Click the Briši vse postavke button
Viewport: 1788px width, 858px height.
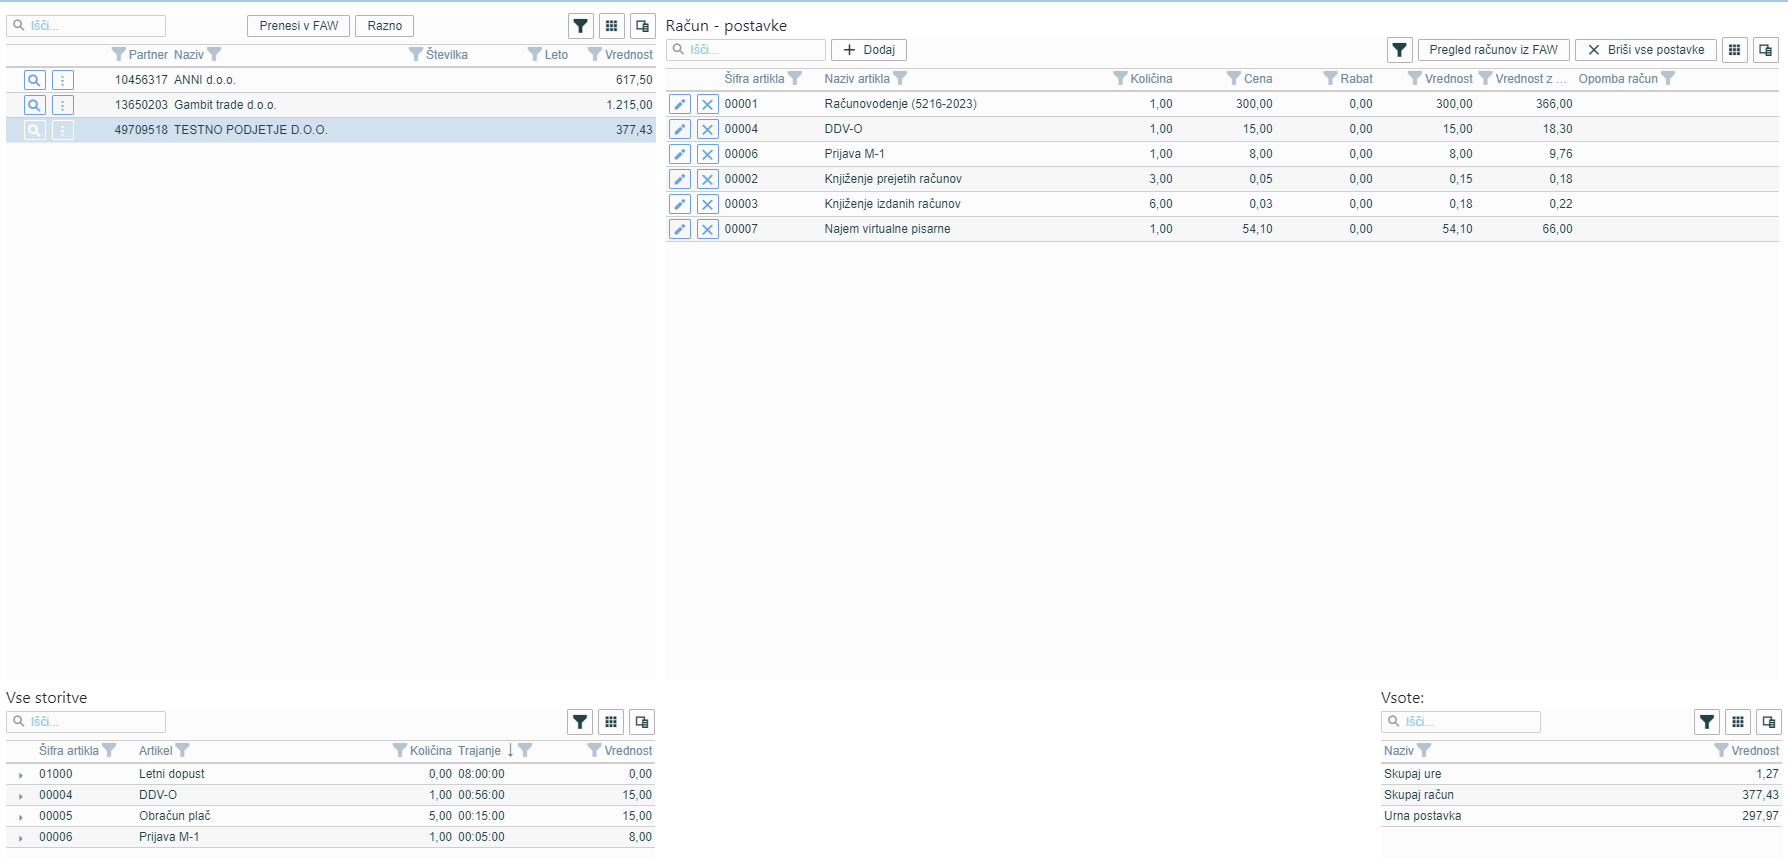click(1646, 50)
